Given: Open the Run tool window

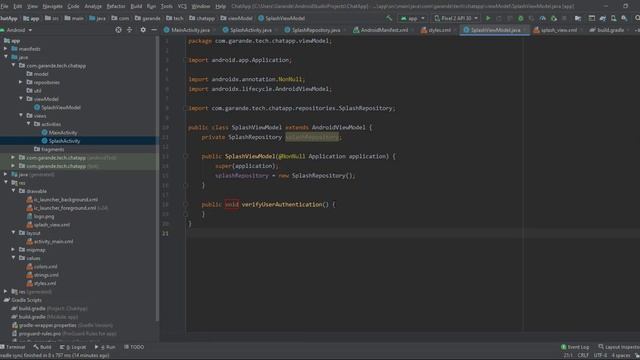Looking at the screenshot, I should point(105,347).
